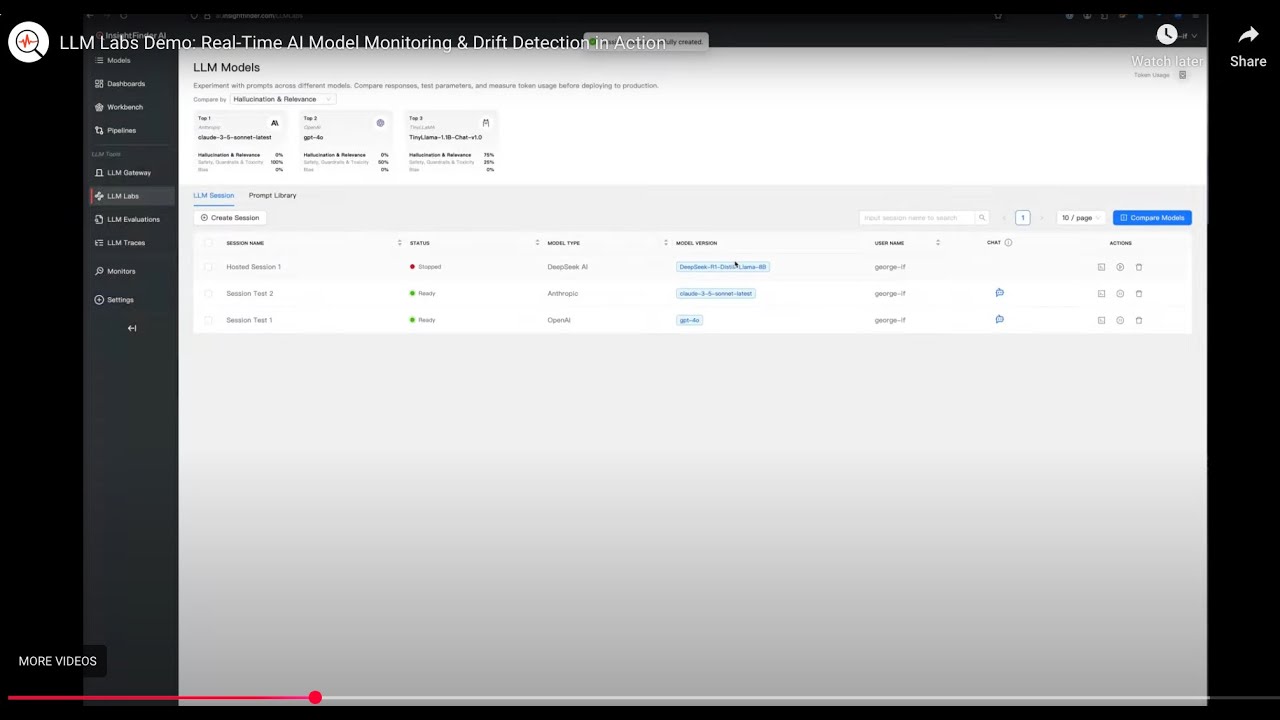
Task: Click the YouTube Share button
Action: [x=1248, y=47]
